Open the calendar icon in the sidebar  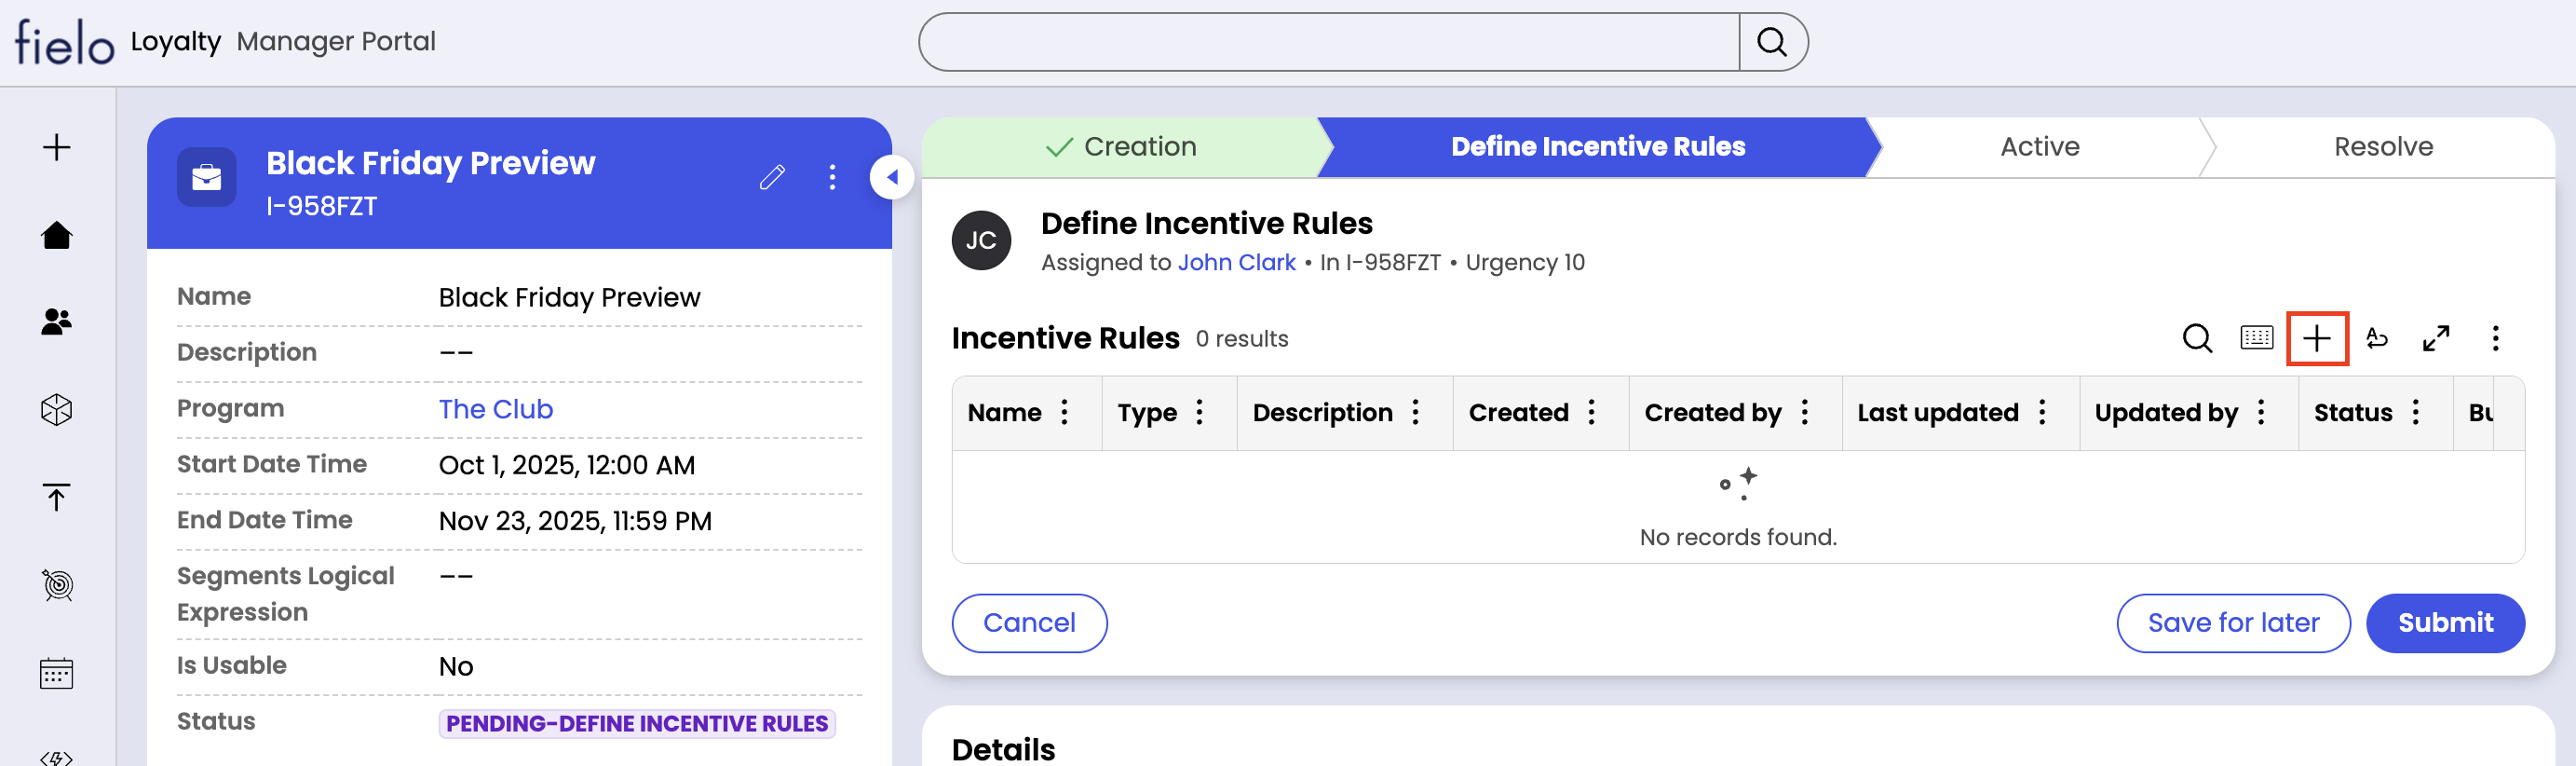click(57, 673)
